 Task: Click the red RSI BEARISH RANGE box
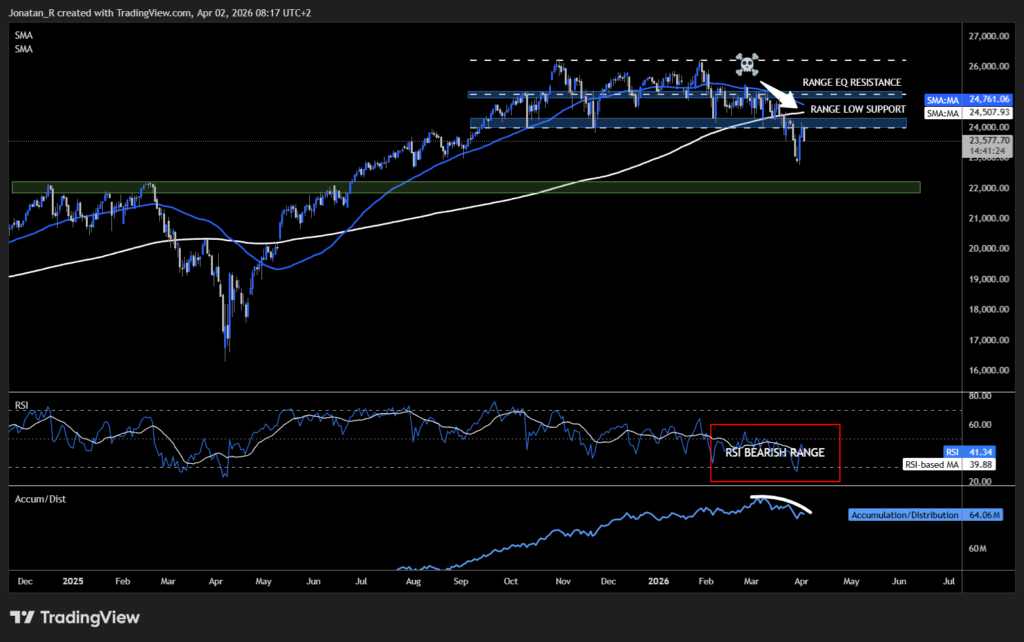(x=776, y=453)
